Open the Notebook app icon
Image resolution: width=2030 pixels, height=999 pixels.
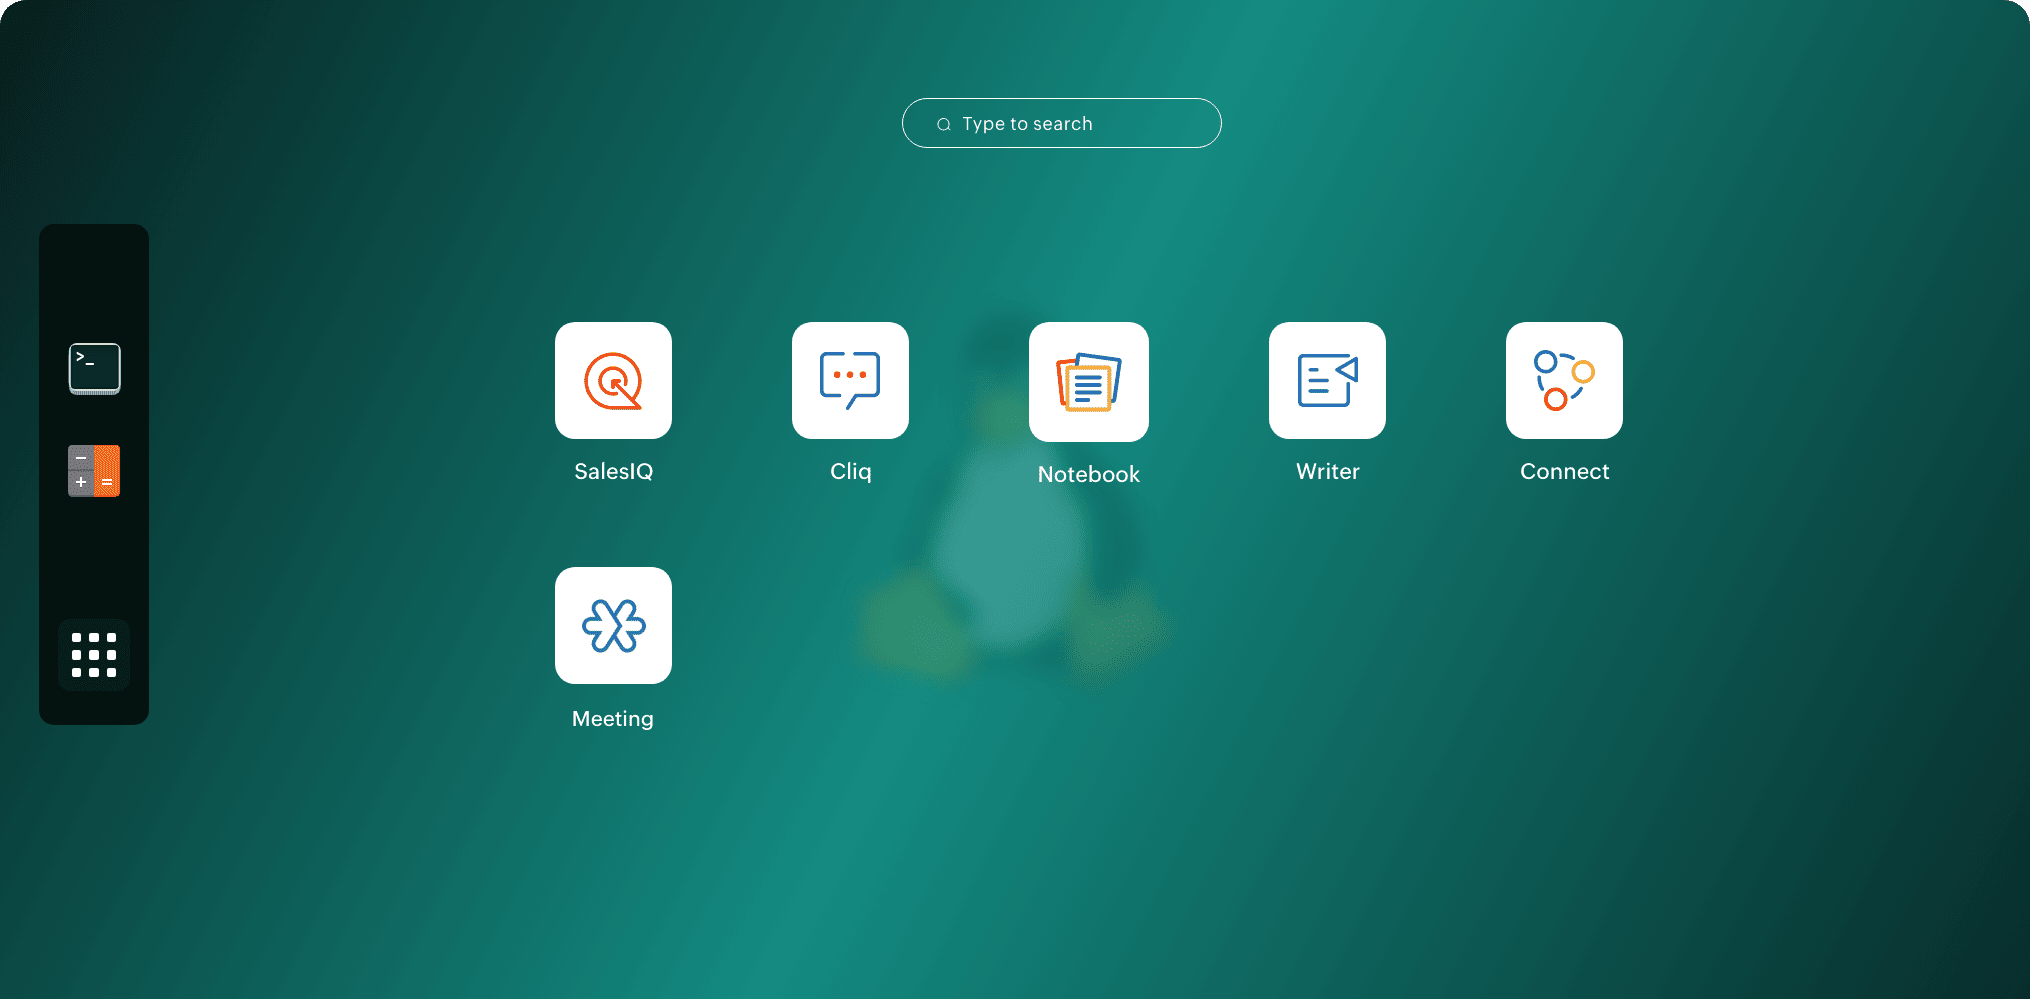1088,382
